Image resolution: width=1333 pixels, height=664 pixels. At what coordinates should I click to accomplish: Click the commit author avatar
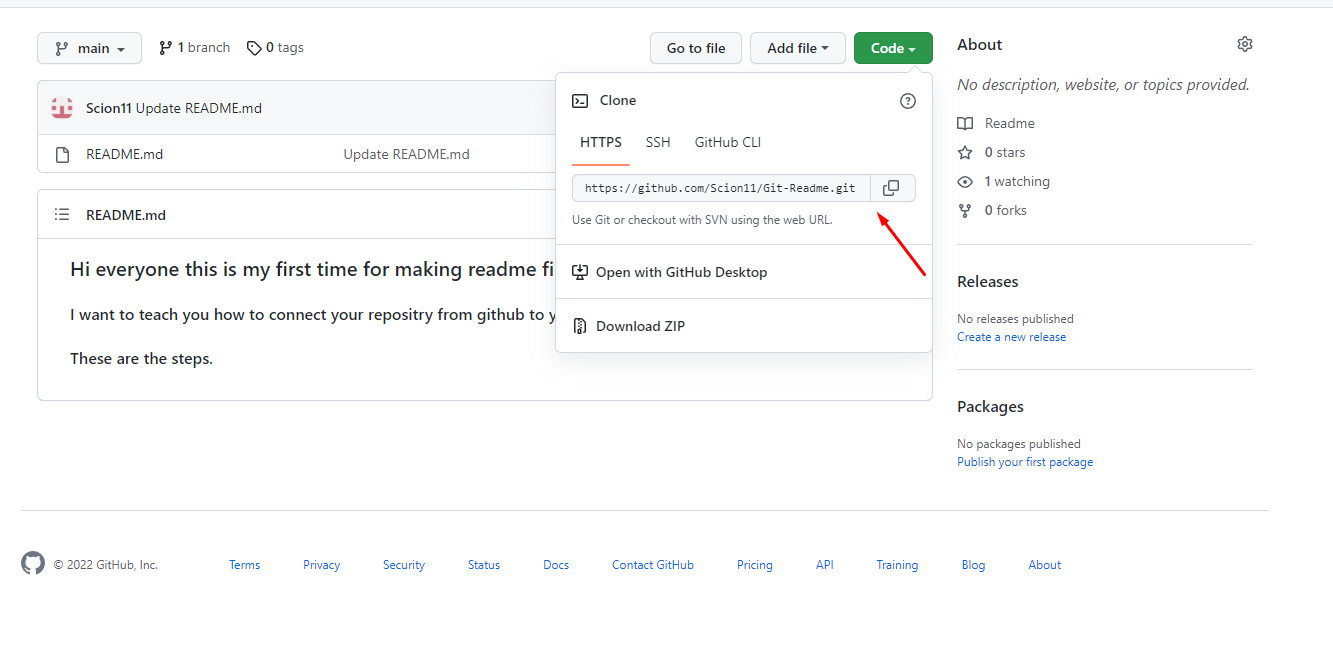point(61,107)
